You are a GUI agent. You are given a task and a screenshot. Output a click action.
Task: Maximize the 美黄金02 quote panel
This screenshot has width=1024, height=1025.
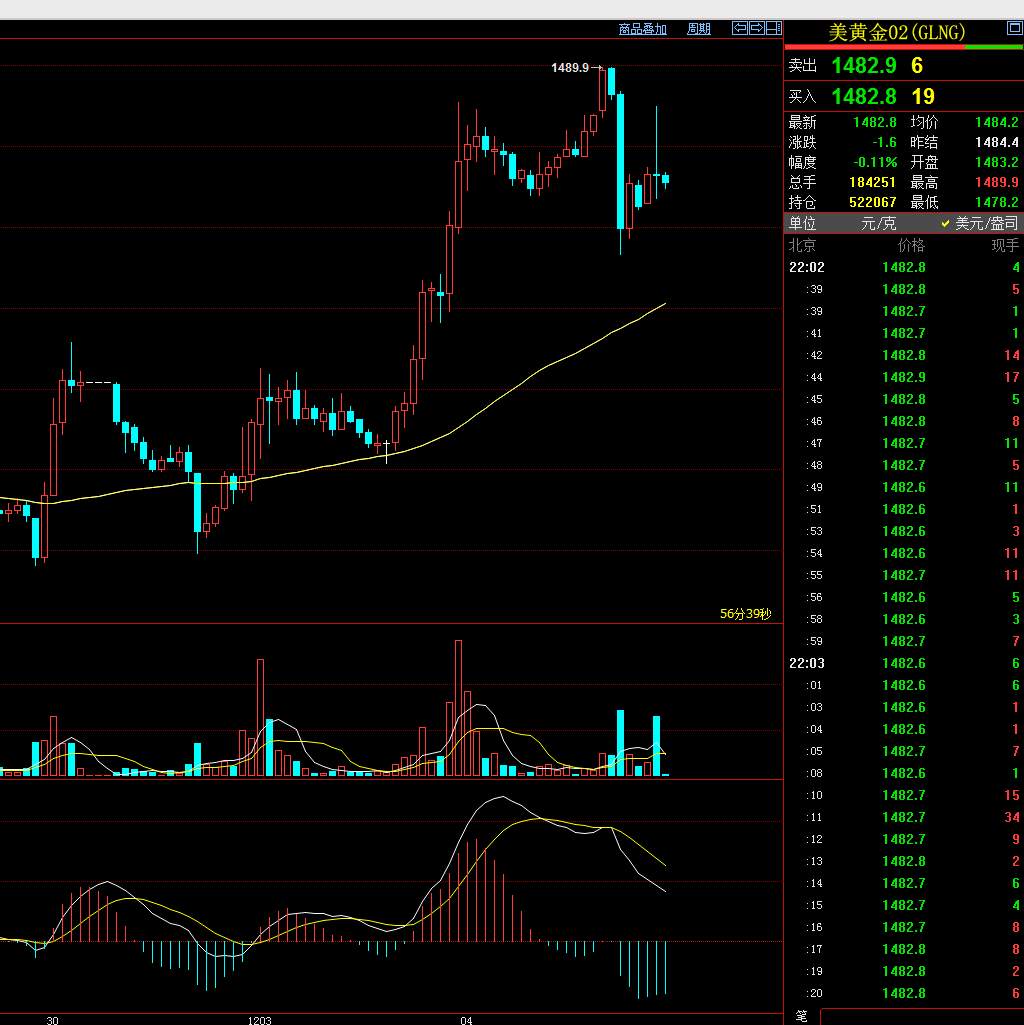1014,27
